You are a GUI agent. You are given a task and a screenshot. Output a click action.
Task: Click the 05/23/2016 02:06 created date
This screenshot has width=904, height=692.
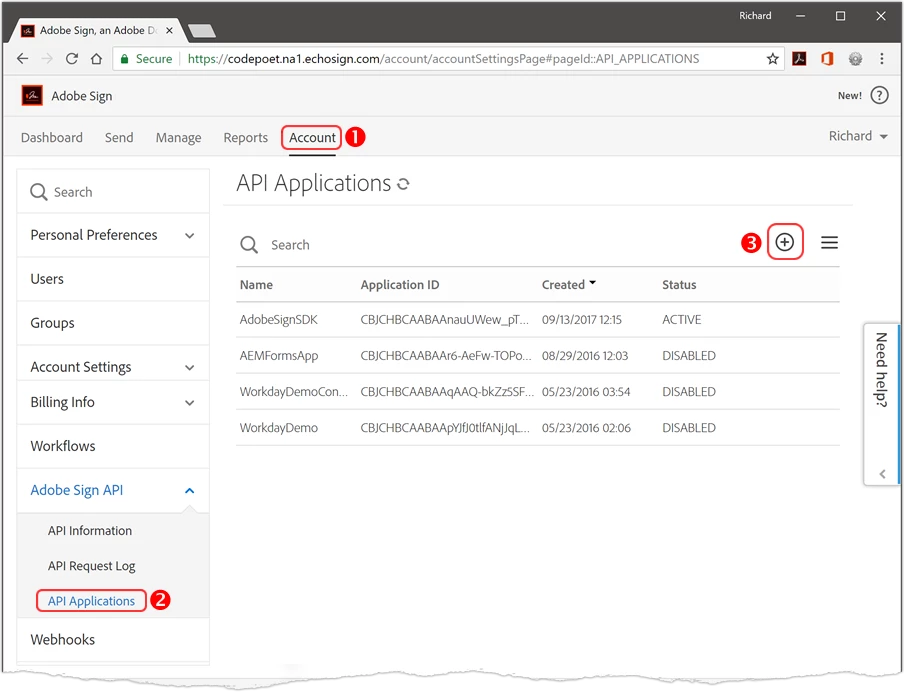point(586,428)
